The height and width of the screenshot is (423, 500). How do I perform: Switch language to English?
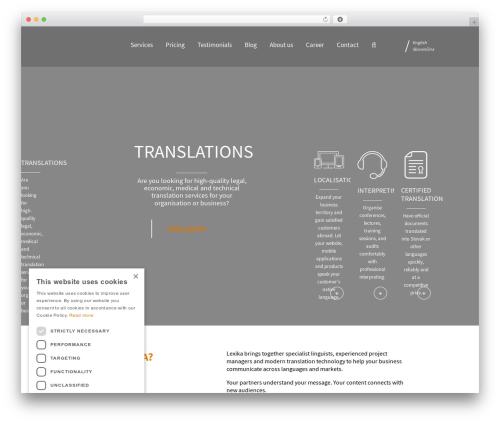(x=420, y=43)
